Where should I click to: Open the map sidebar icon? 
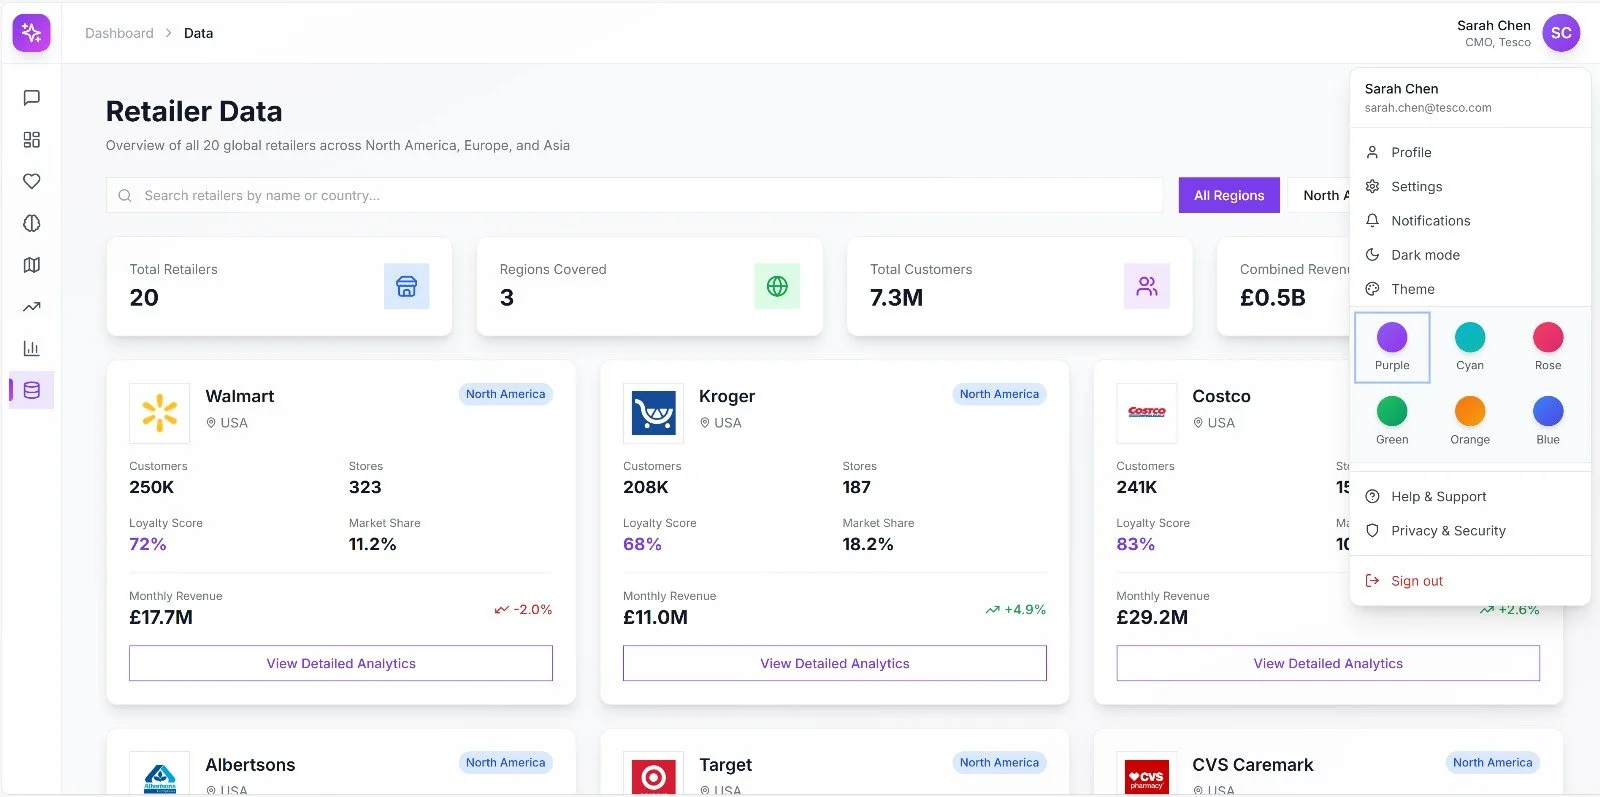point(32,265)
